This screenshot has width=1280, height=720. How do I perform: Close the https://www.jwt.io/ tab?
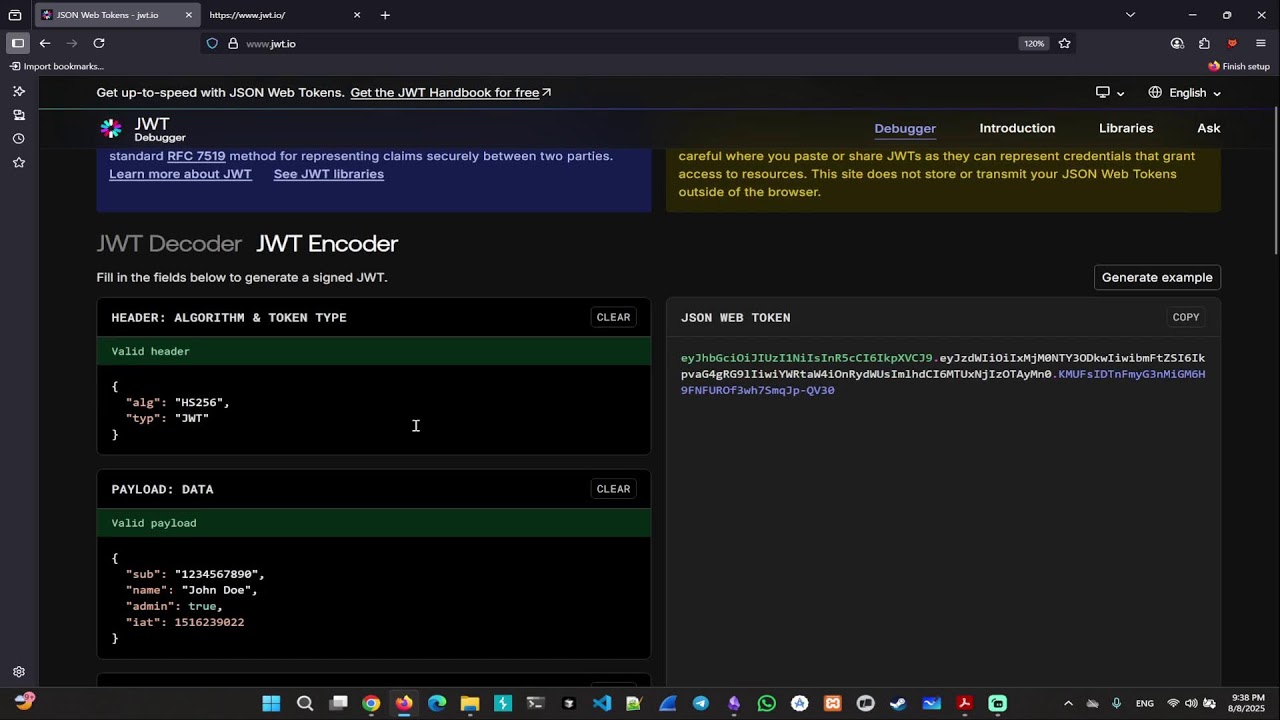(357, 15)
